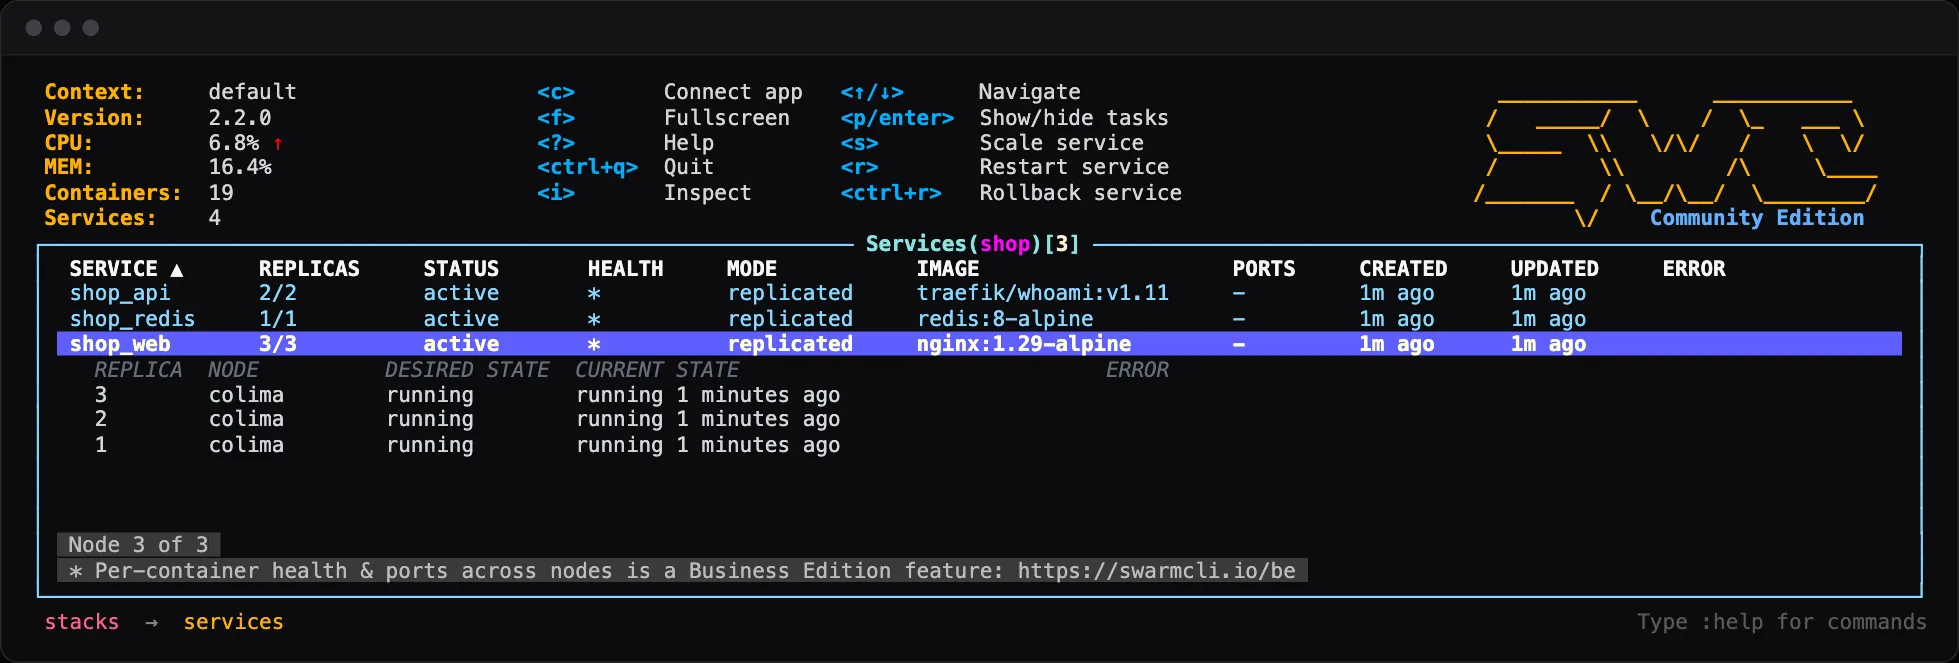Click the redis:8-alpine image cell
Viewport: 1959px width, 663px height.
[1005, 319]
